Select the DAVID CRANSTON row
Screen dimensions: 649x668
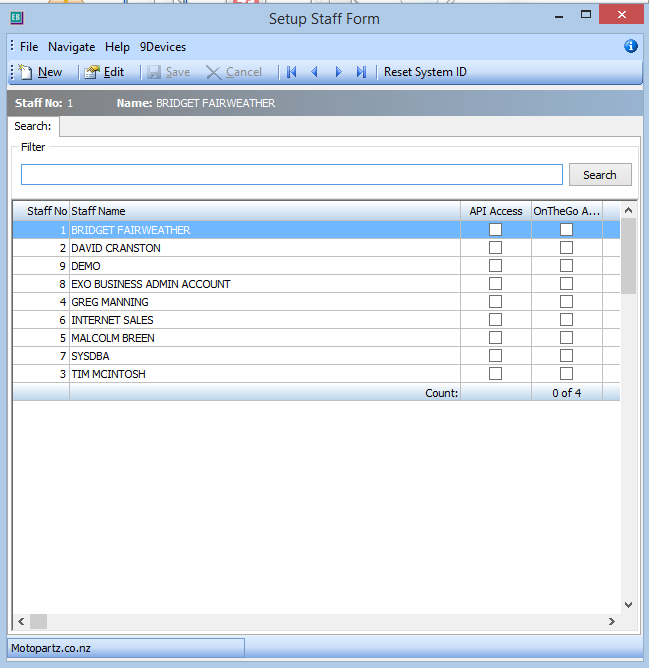(316, 248)
